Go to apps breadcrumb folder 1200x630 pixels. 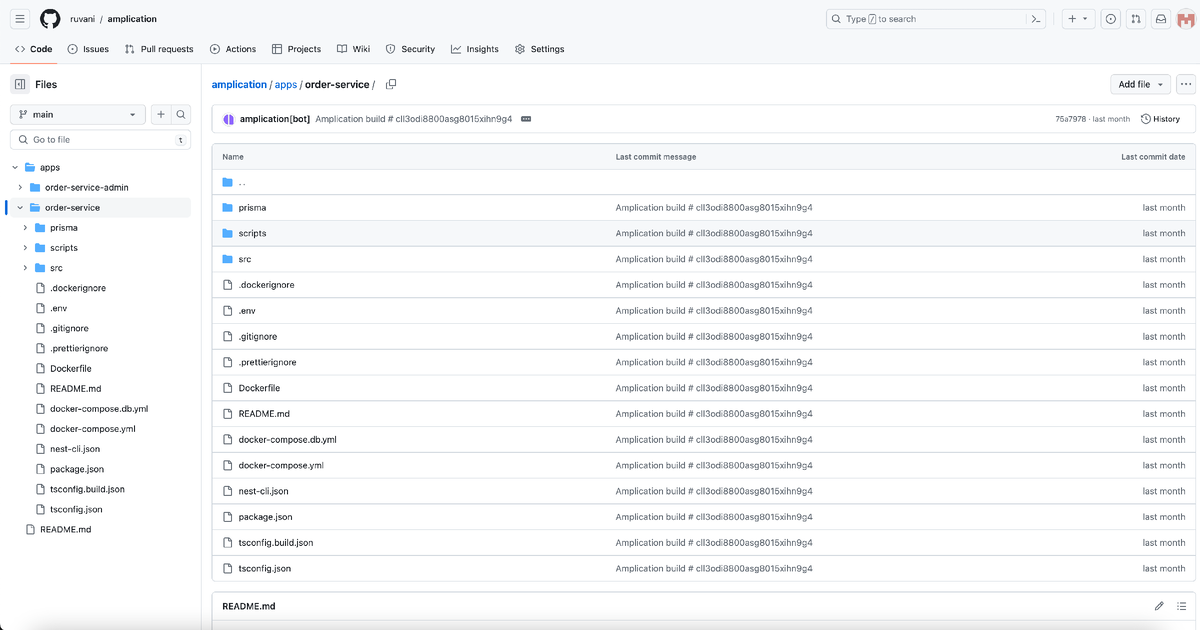coord(285,84)
